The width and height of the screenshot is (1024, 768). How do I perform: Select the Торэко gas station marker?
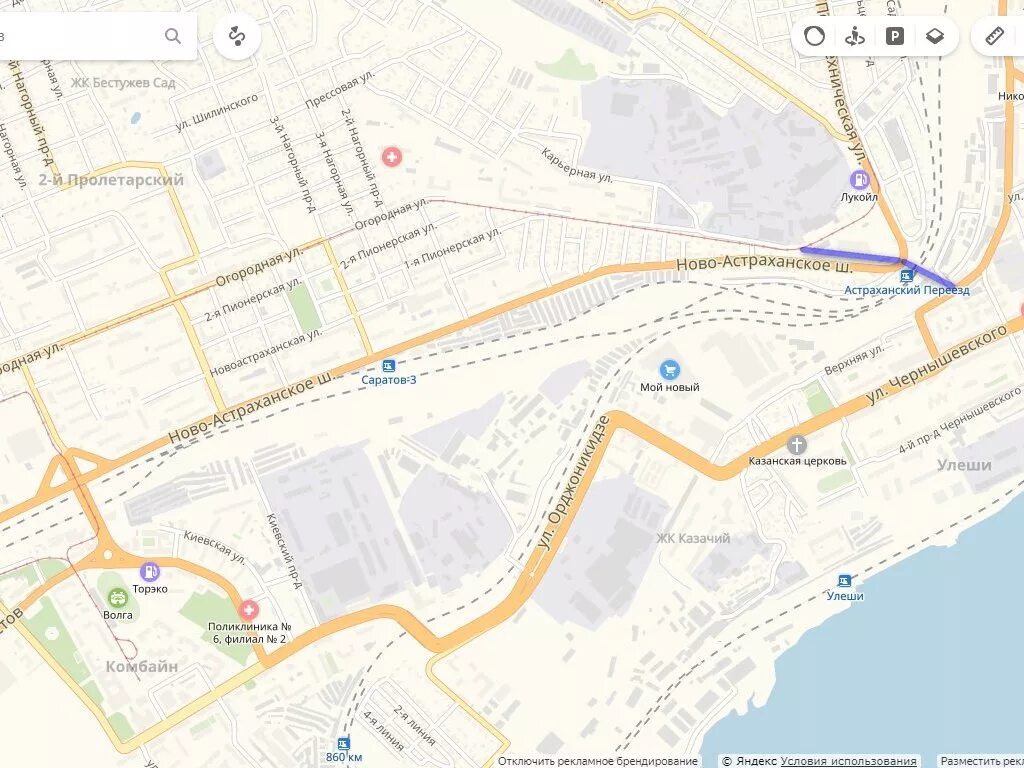tap(150, 571)
